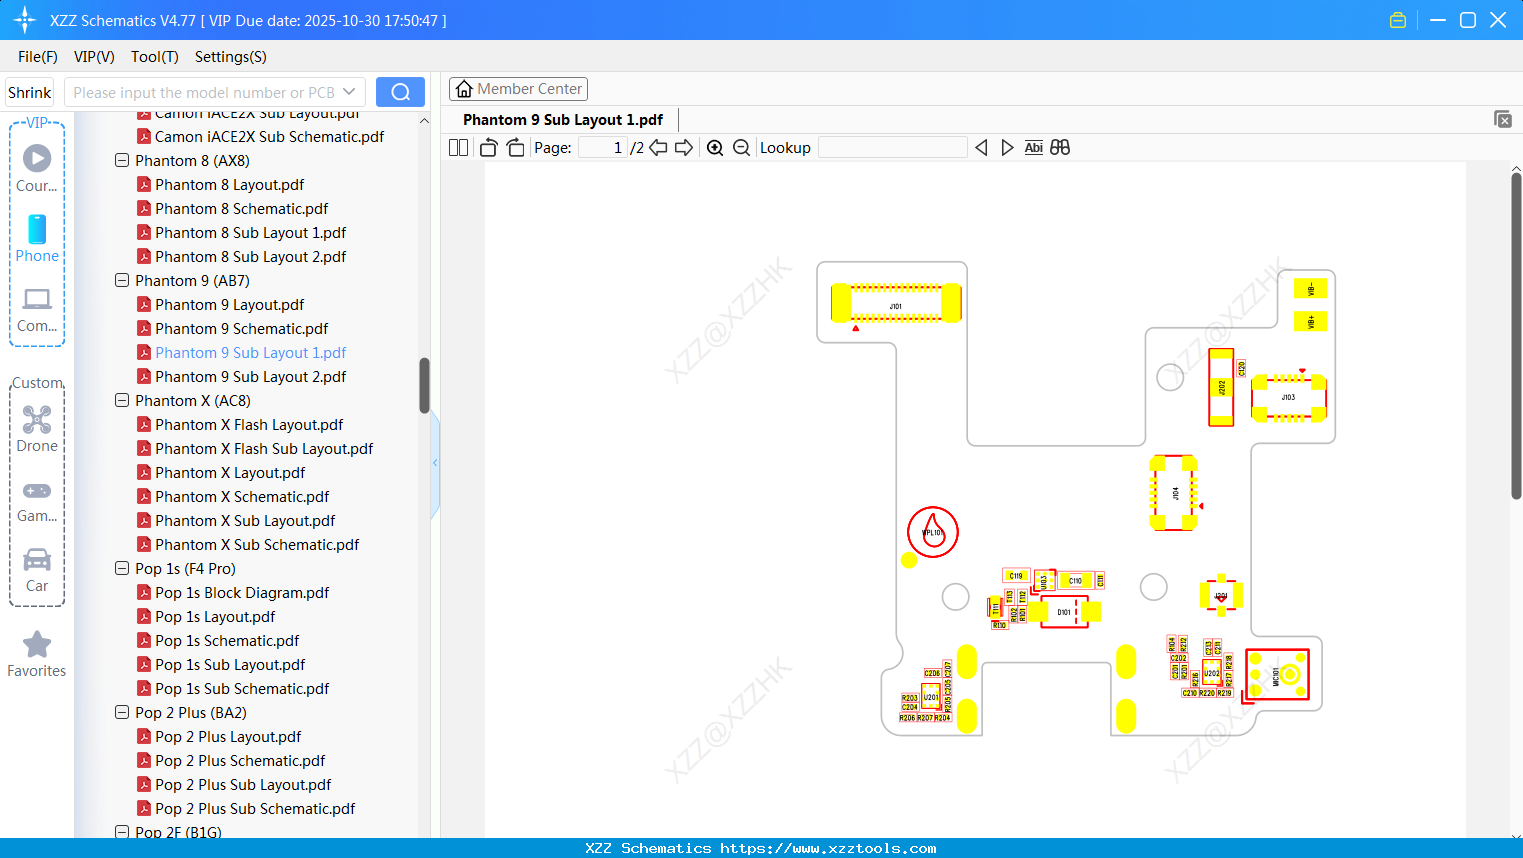Open Phantom 8 Schematic.pdf
The height and width of the screenshot is (858, 1523).
(x=242, y=208)
